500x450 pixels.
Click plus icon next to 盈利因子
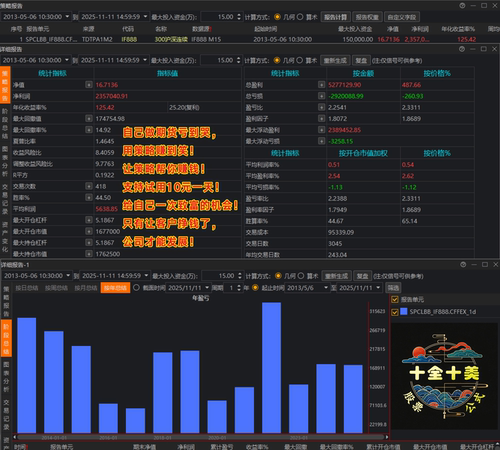(x=321, y=118)
